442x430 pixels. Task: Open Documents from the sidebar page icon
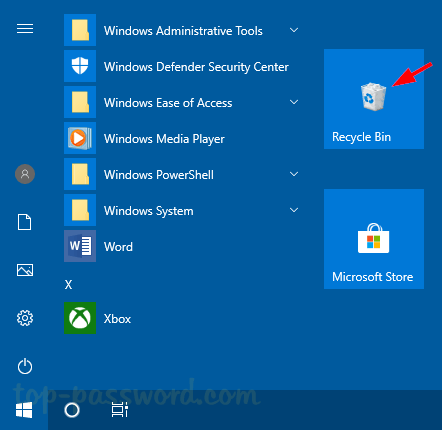point(25,222)
